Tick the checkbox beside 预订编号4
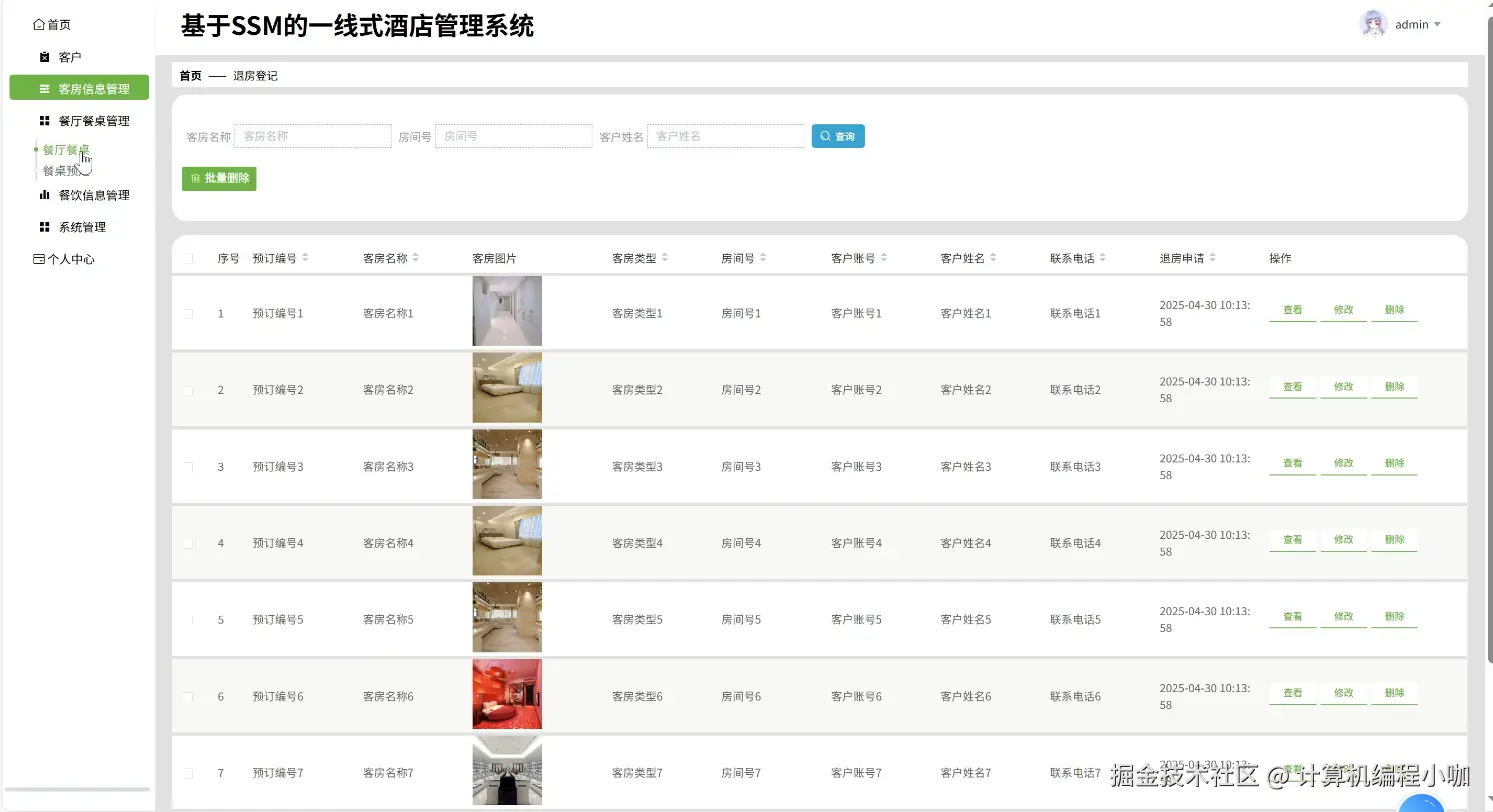This screenshot has height=812, width=1493. pyautogui.click(x=189, y=541)
